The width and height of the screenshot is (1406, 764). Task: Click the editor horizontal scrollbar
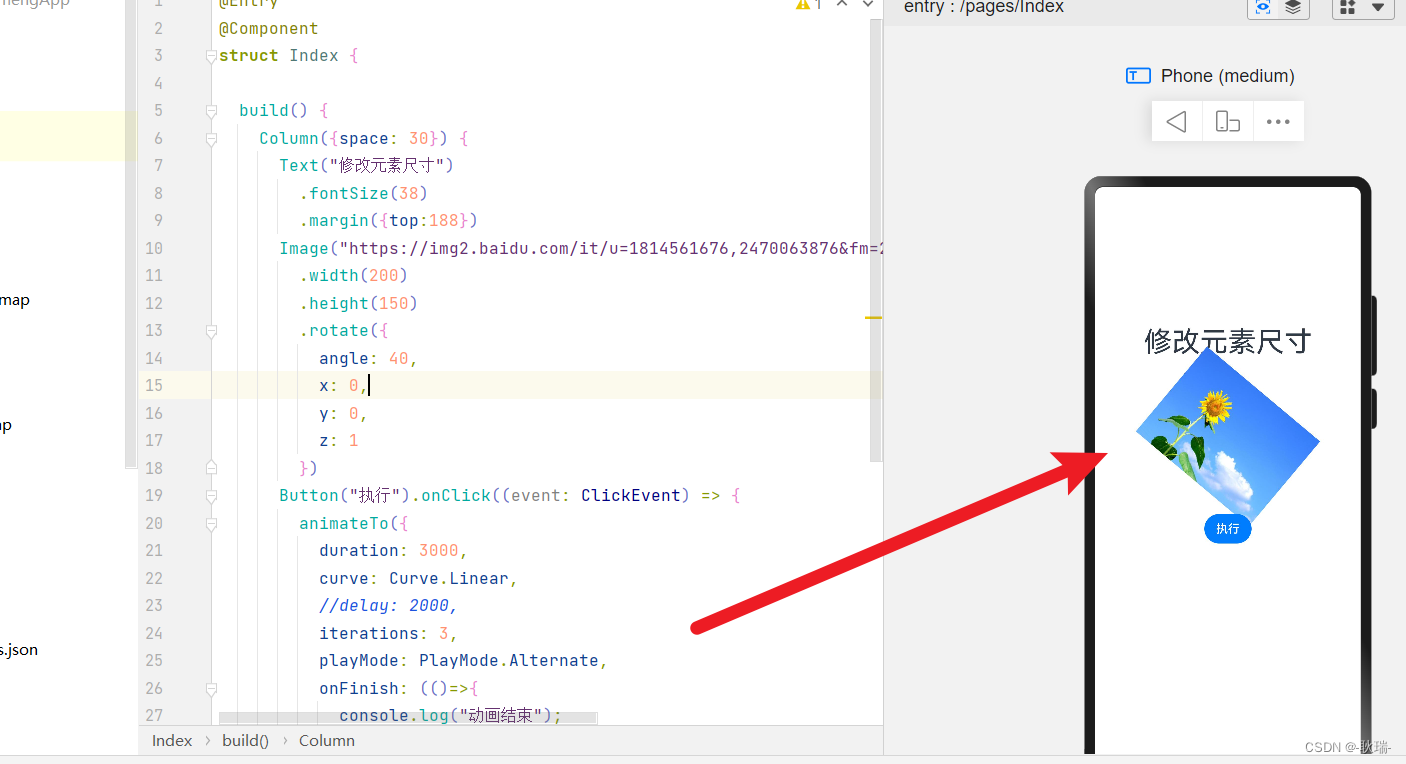408,718
